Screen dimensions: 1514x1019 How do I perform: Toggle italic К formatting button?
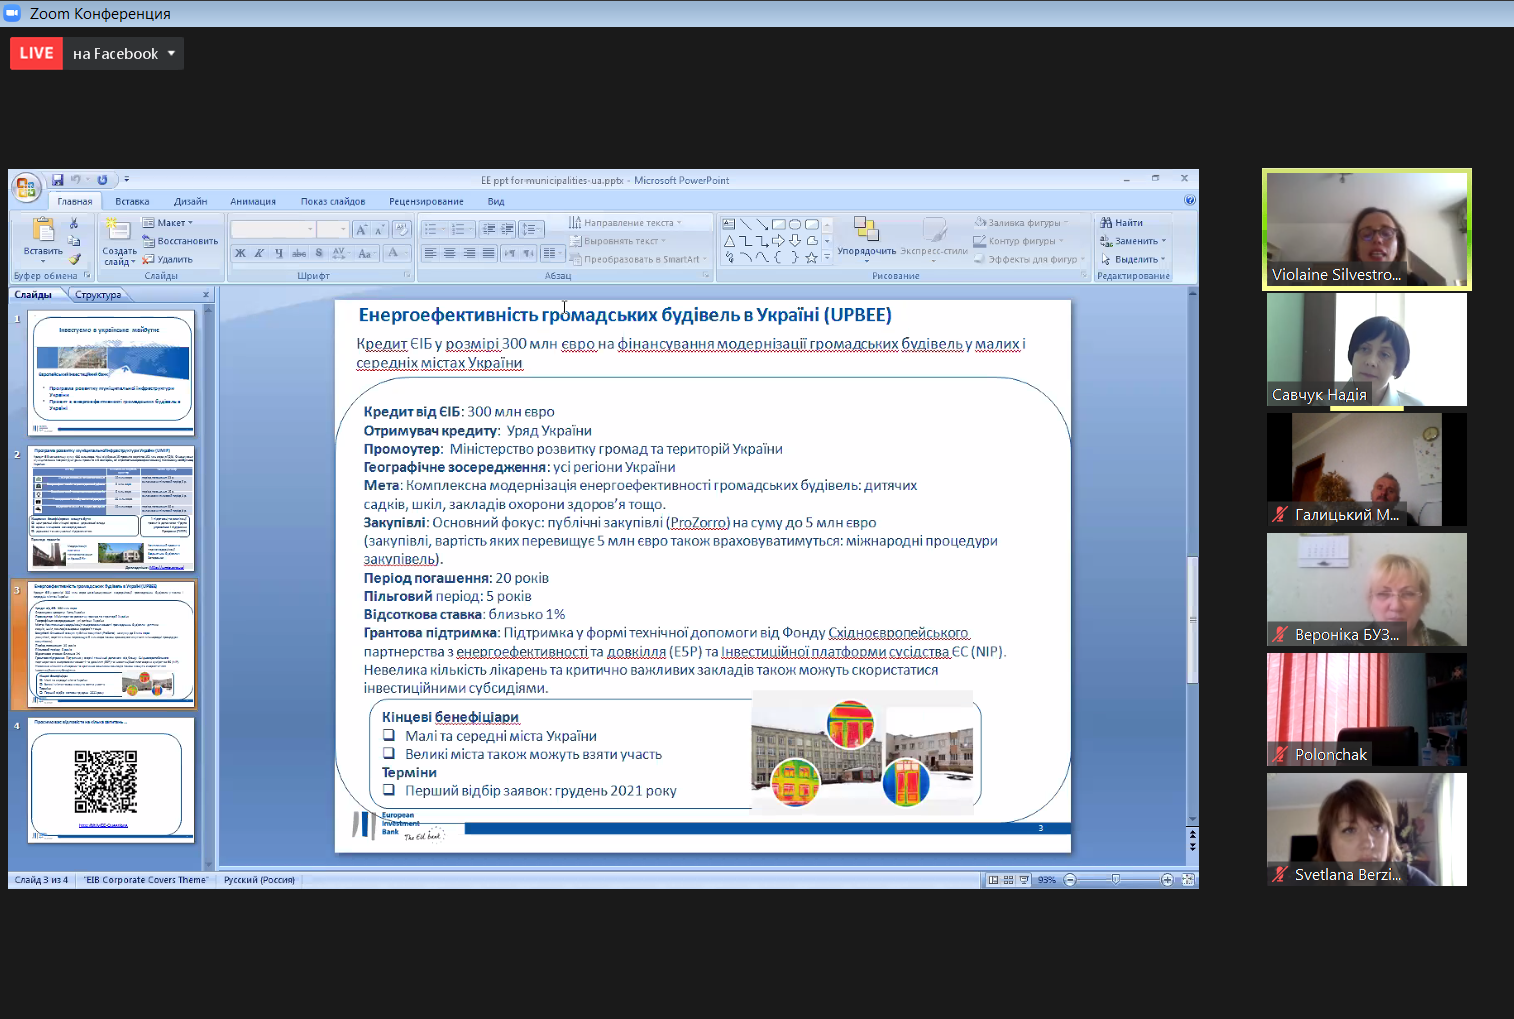pos(259,253)
